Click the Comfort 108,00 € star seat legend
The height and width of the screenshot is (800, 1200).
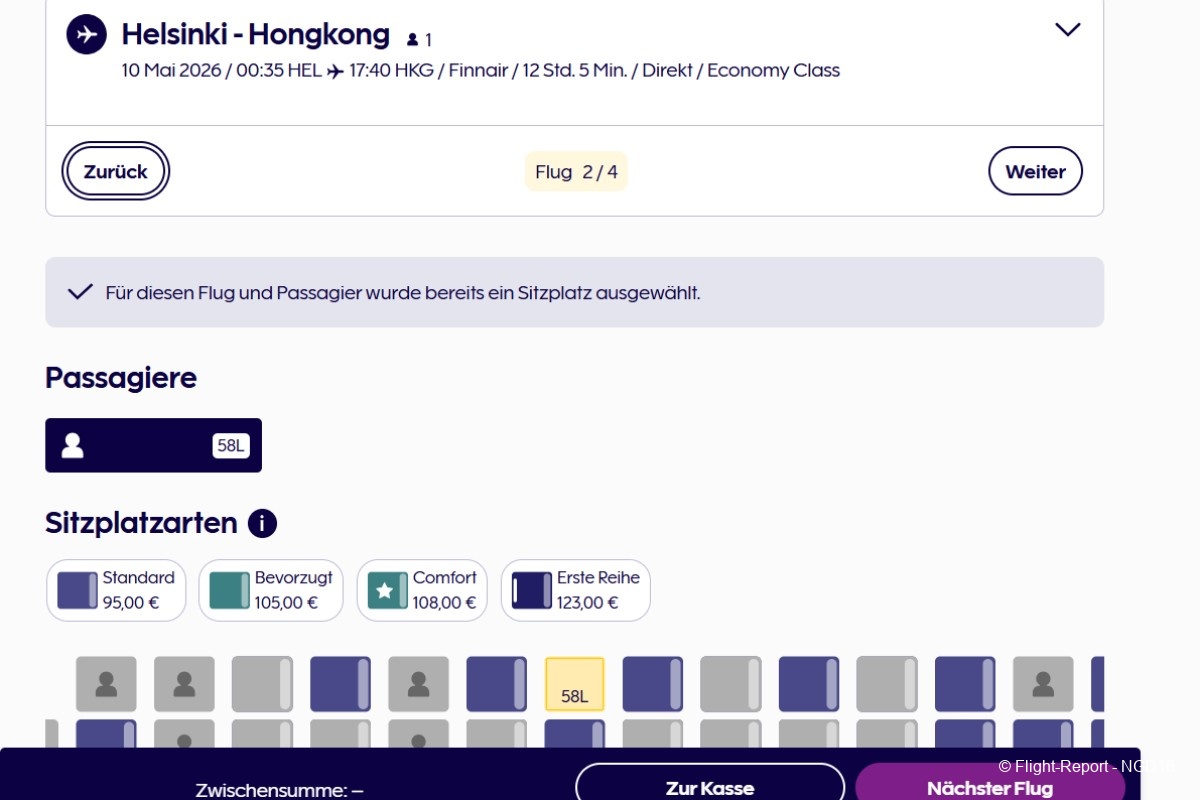point(422,590)
